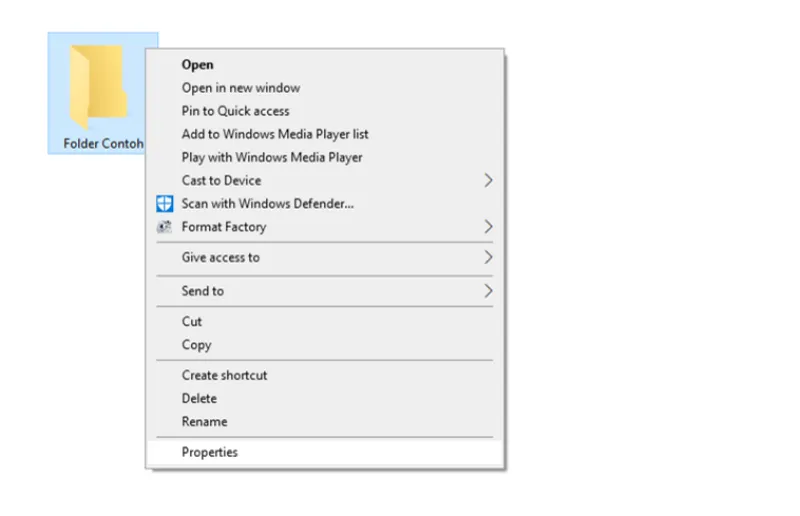Open the Format Factory menu entry
This screenshot has width=800, height=516.
pyautogui.click(x=324, y=227)
